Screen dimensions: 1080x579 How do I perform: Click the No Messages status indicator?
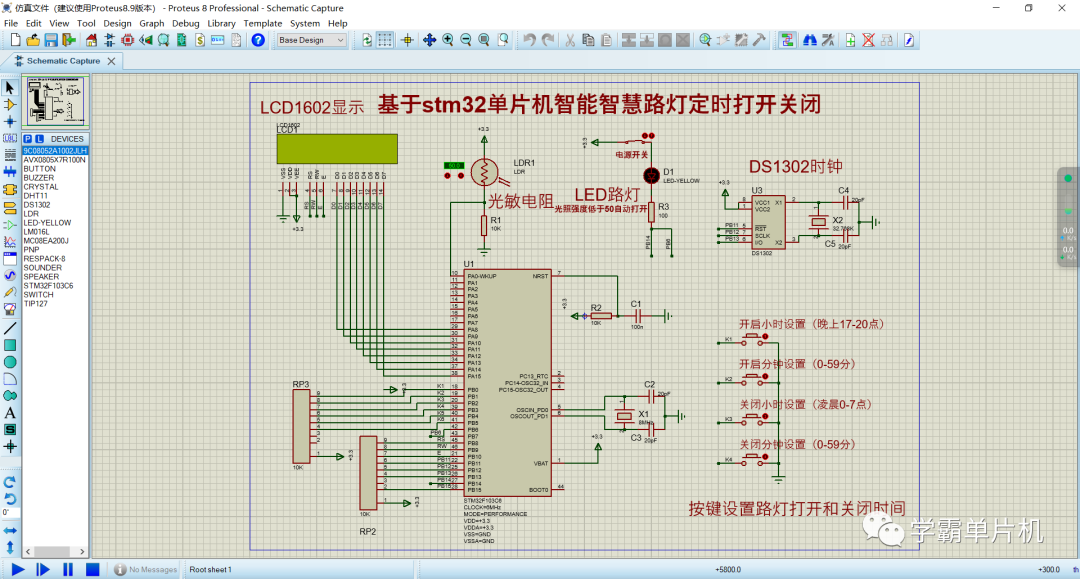point(145,569)
